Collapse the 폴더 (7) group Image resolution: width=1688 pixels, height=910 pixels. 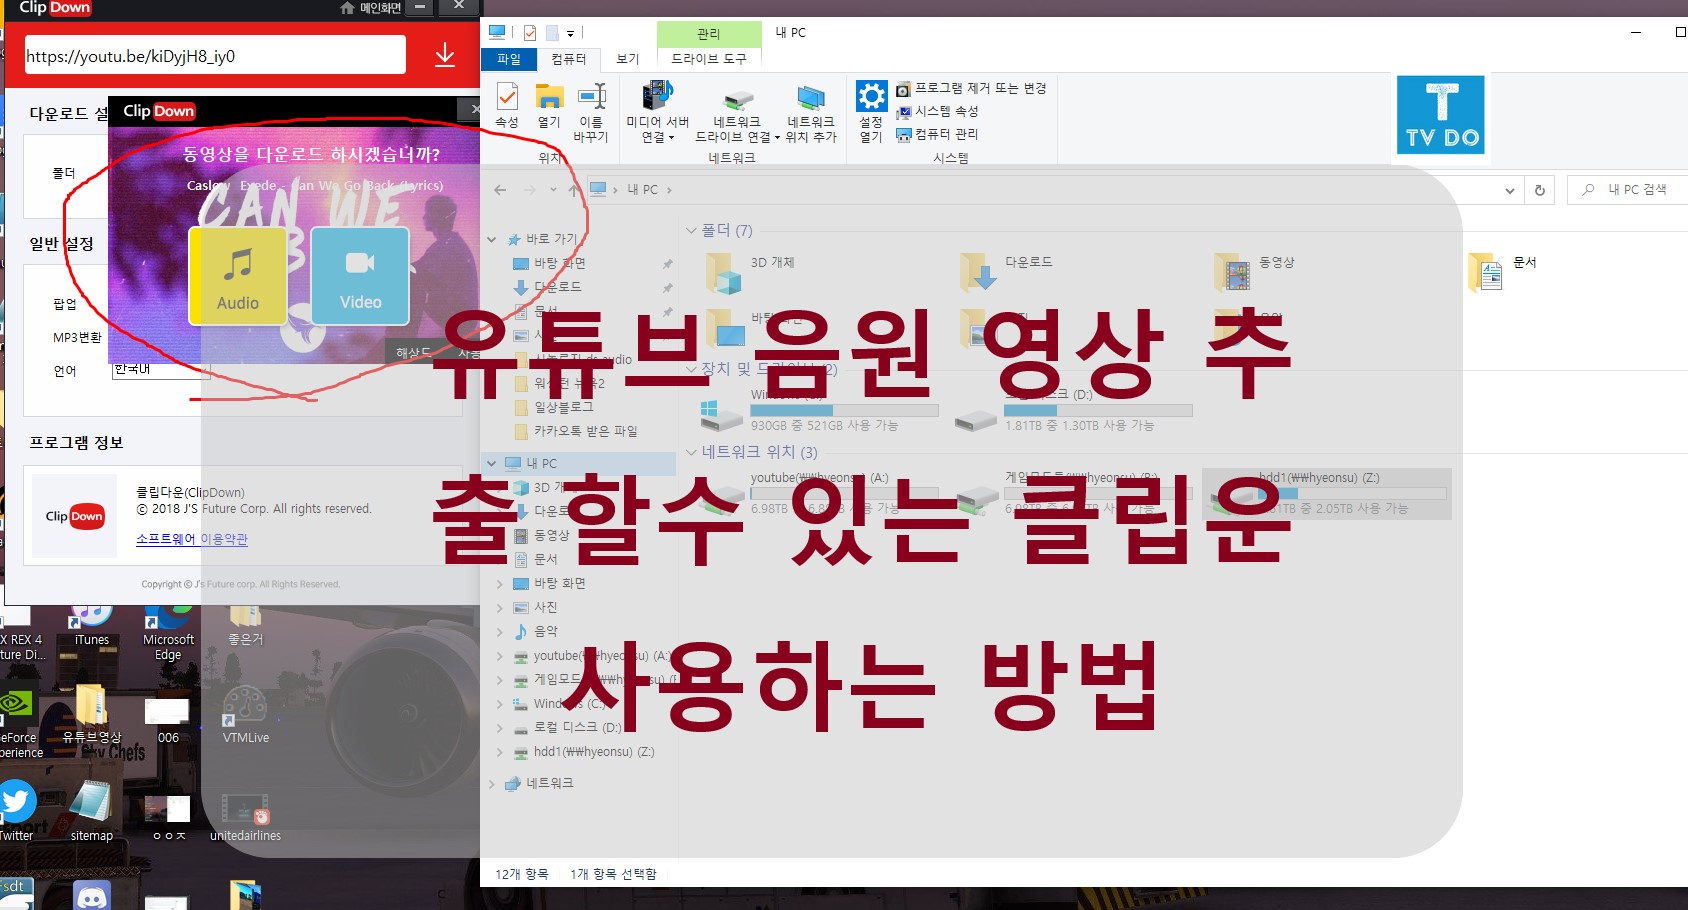[691, 231]
